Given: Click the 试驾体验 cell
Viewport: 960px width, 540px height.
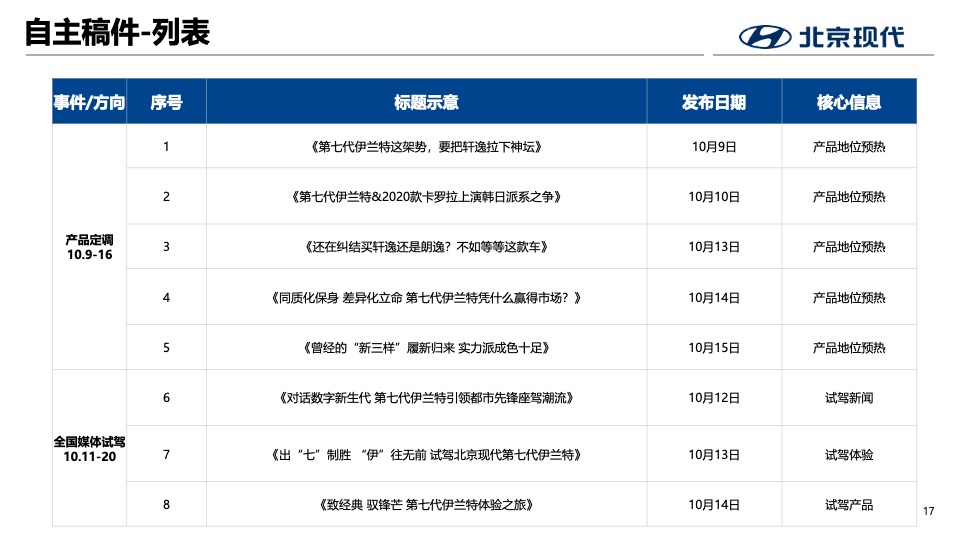Looking at the screenshot, I should 849,454.
